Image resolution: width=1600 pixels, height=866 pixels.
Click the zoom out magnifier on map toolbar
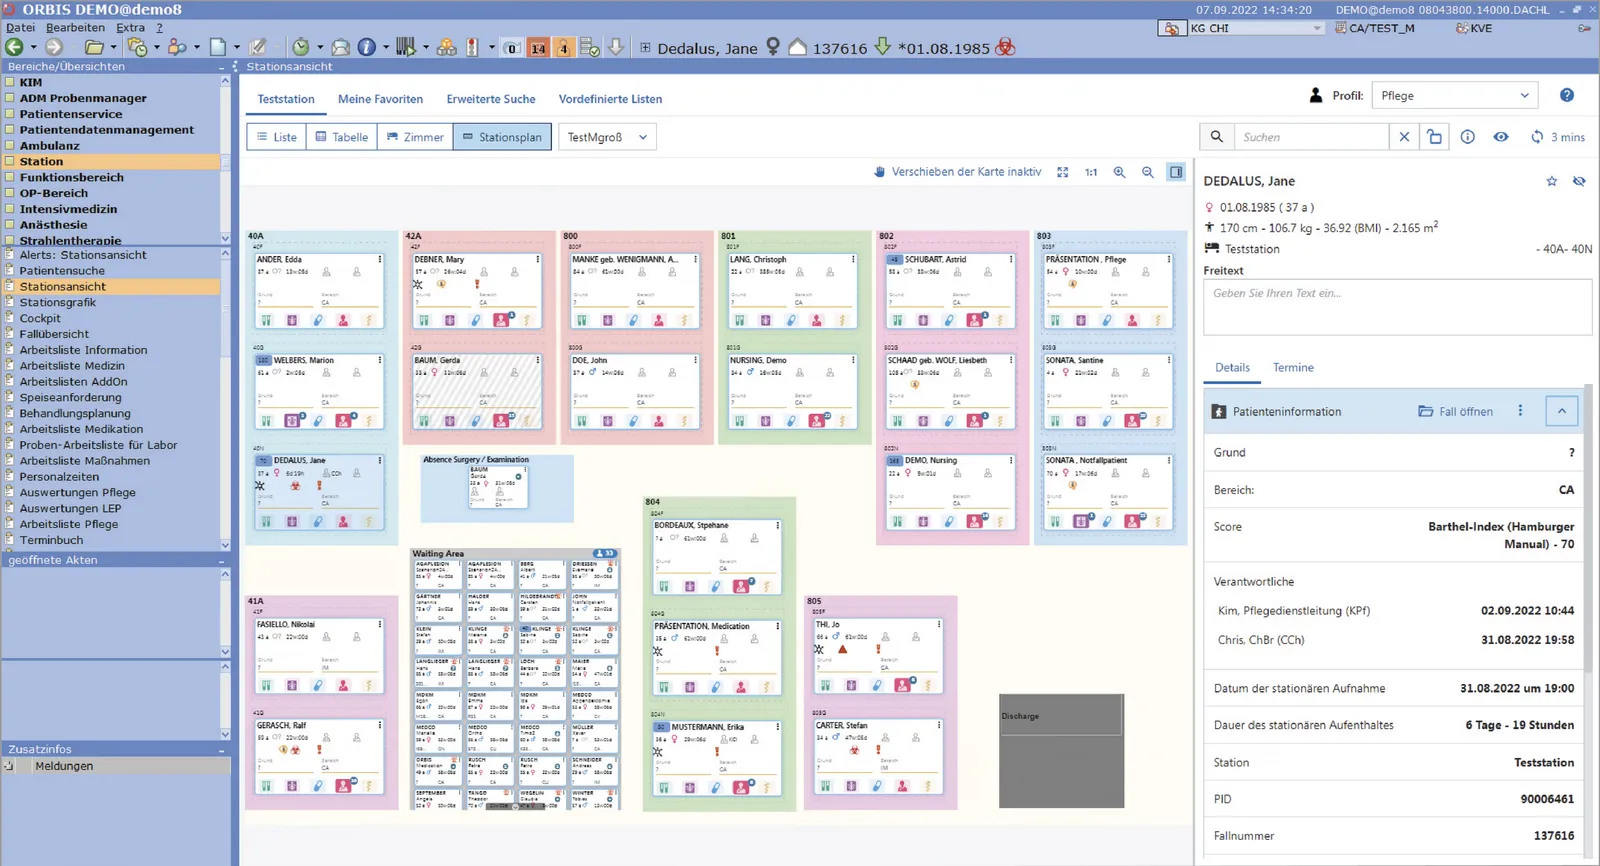click(1148, 172)
